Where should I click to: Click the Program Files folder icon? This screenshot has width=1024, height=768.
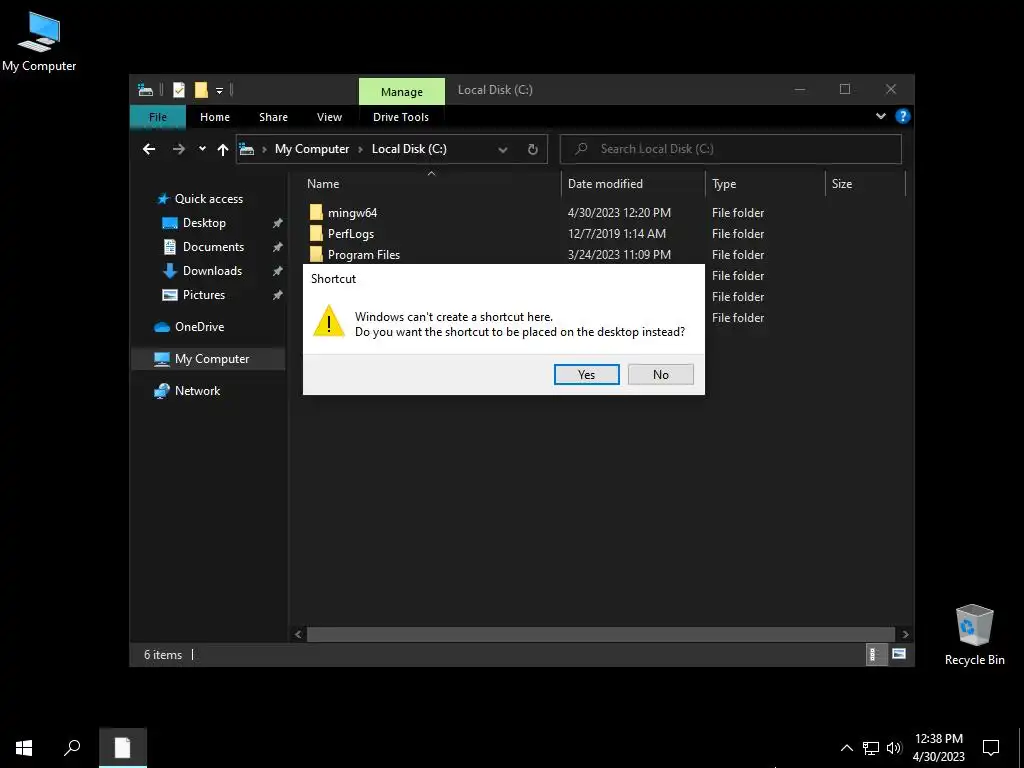point(316,254)
